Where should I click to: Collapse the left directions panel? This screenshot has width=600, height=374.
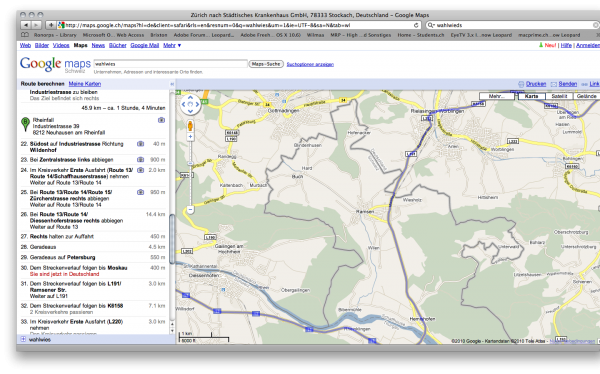172,84
